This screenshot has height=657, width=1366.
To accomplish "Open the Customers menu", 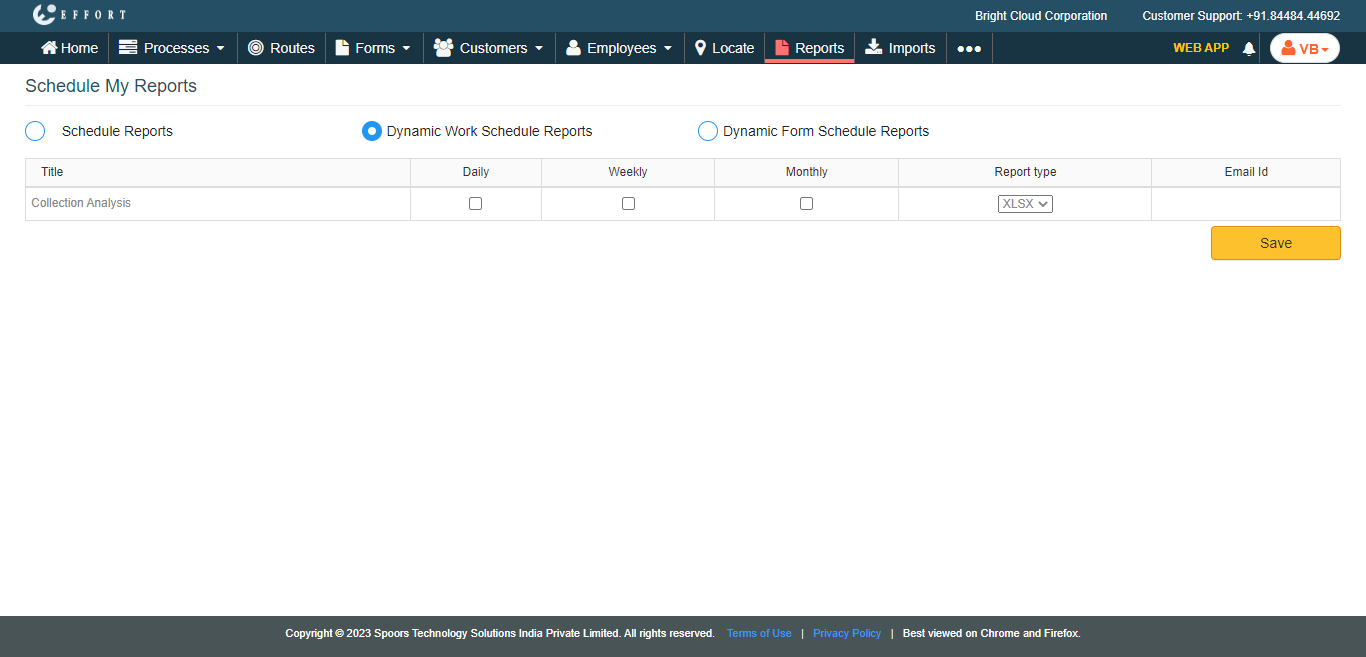I will click(x=489, y=48).
